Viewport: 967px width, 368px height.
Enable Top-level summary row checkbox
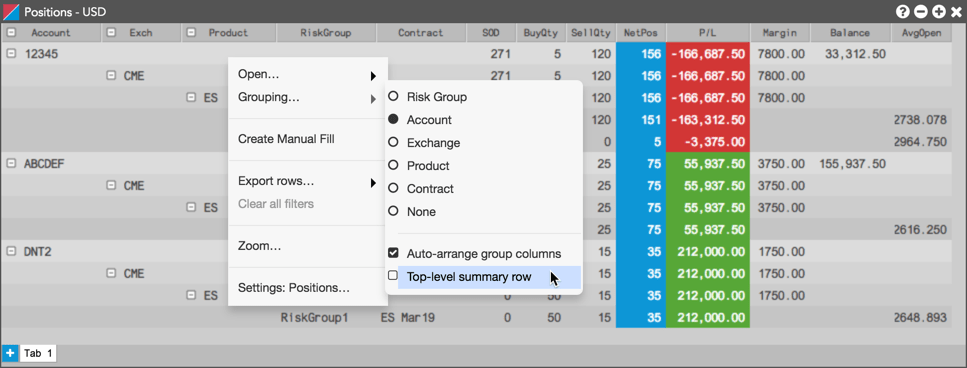coord(392,276)
